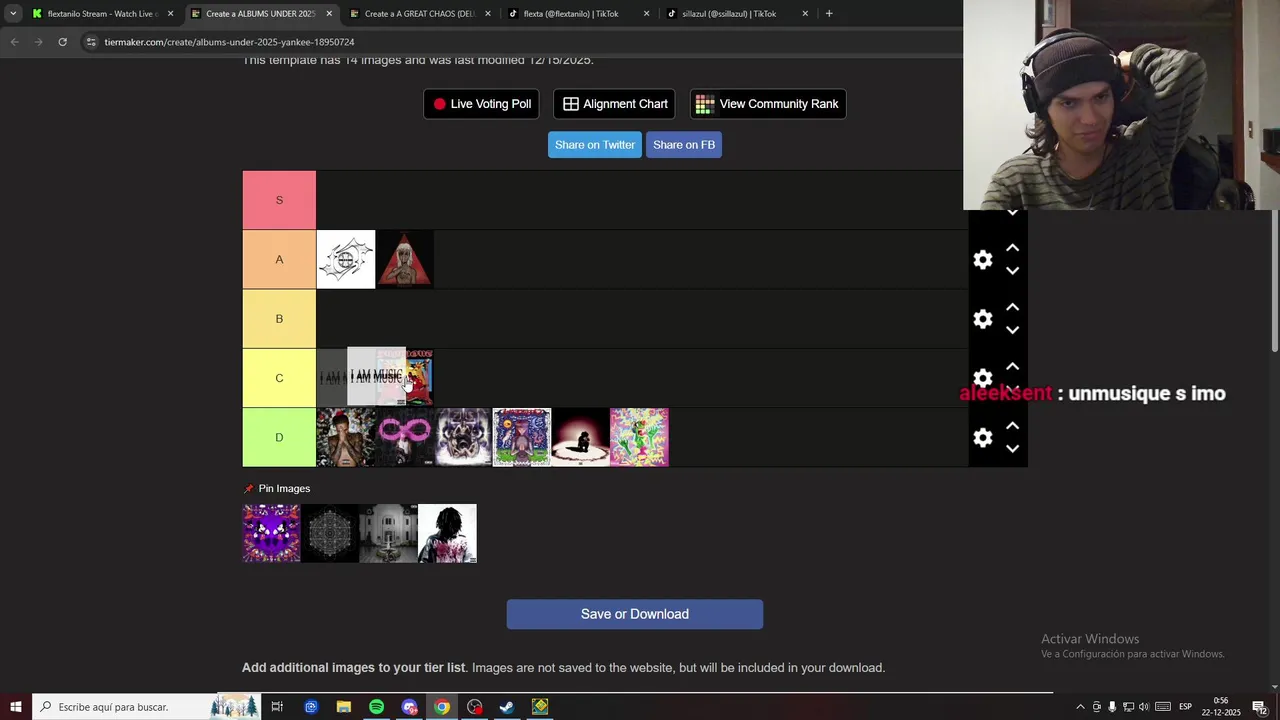Focus the tiermaker.com address bar
Viewport: 1280px width, 720px height.
[x=520, y=42]
